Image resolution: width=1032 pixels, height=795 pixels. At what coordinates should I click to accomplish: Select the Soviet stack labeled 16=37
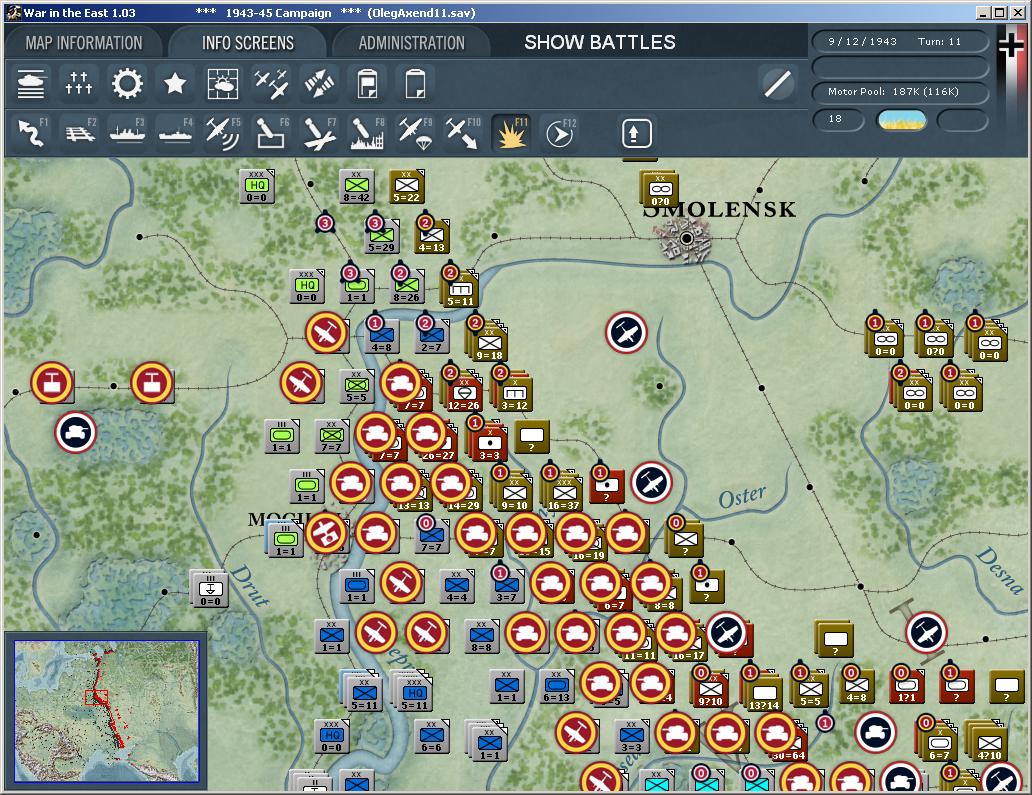[x=563, y=490]
